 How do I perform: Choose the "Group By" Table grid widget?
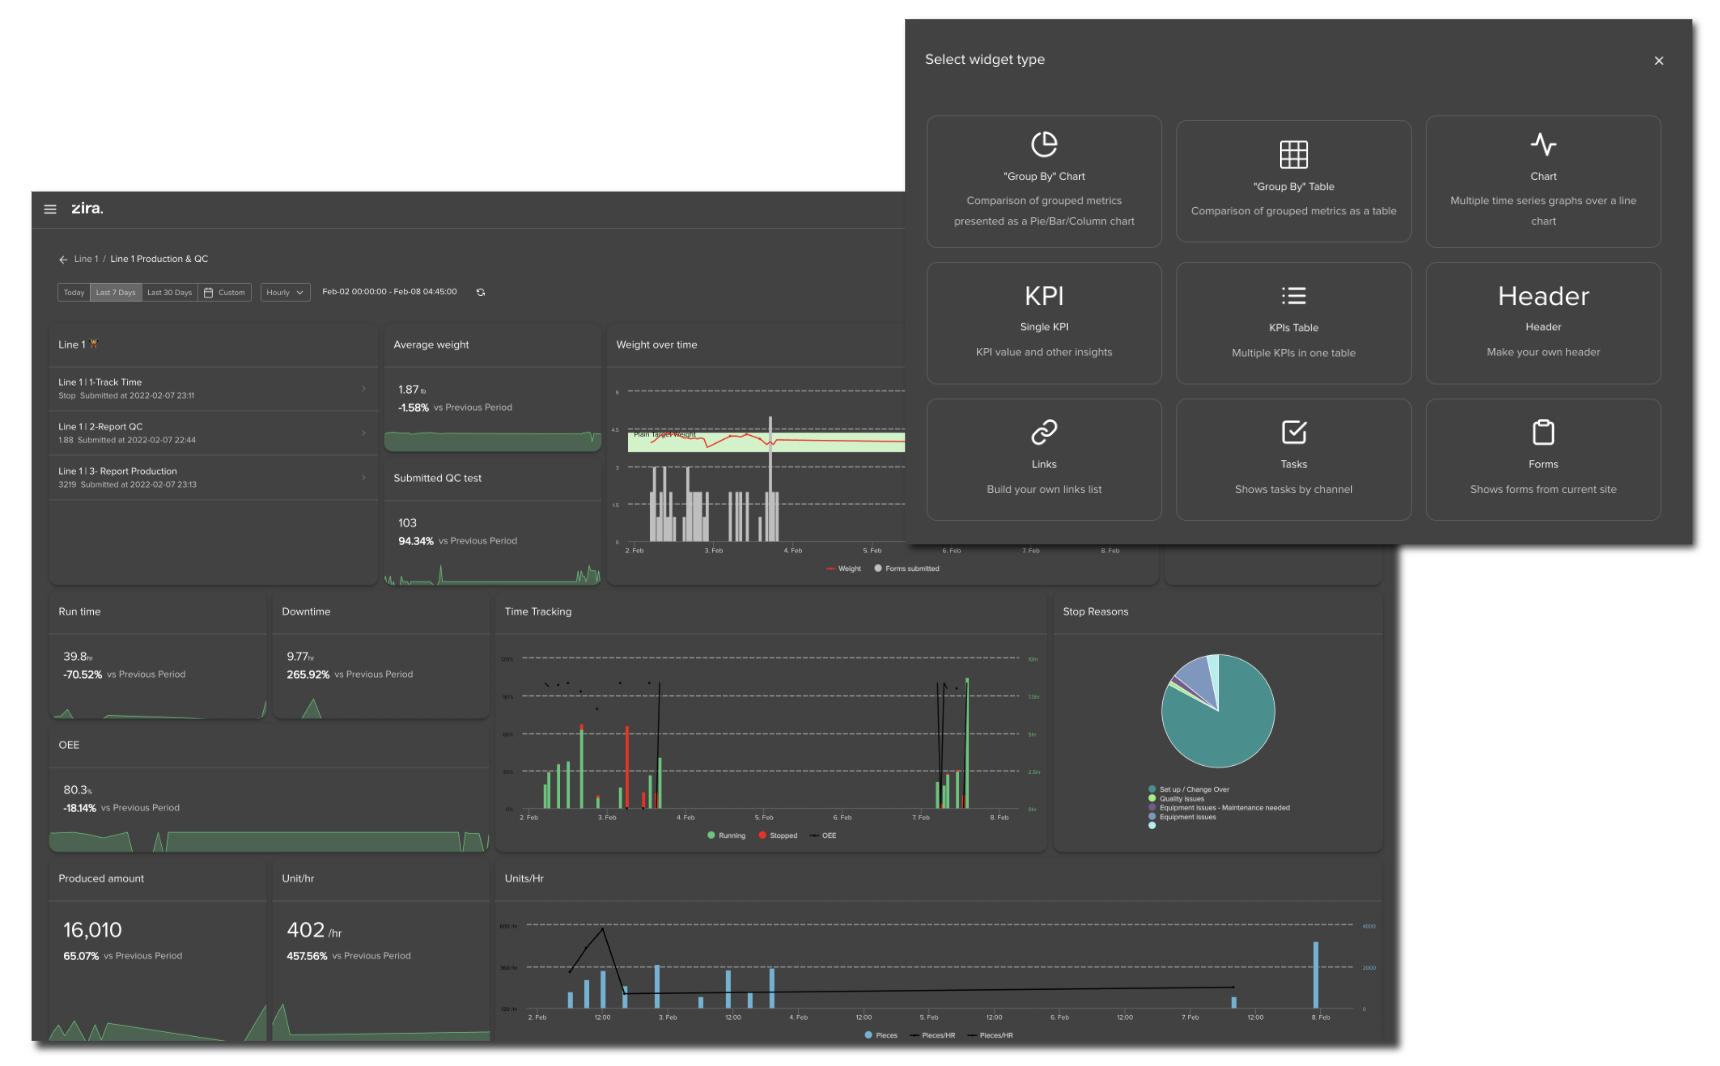click(1293, 181)
